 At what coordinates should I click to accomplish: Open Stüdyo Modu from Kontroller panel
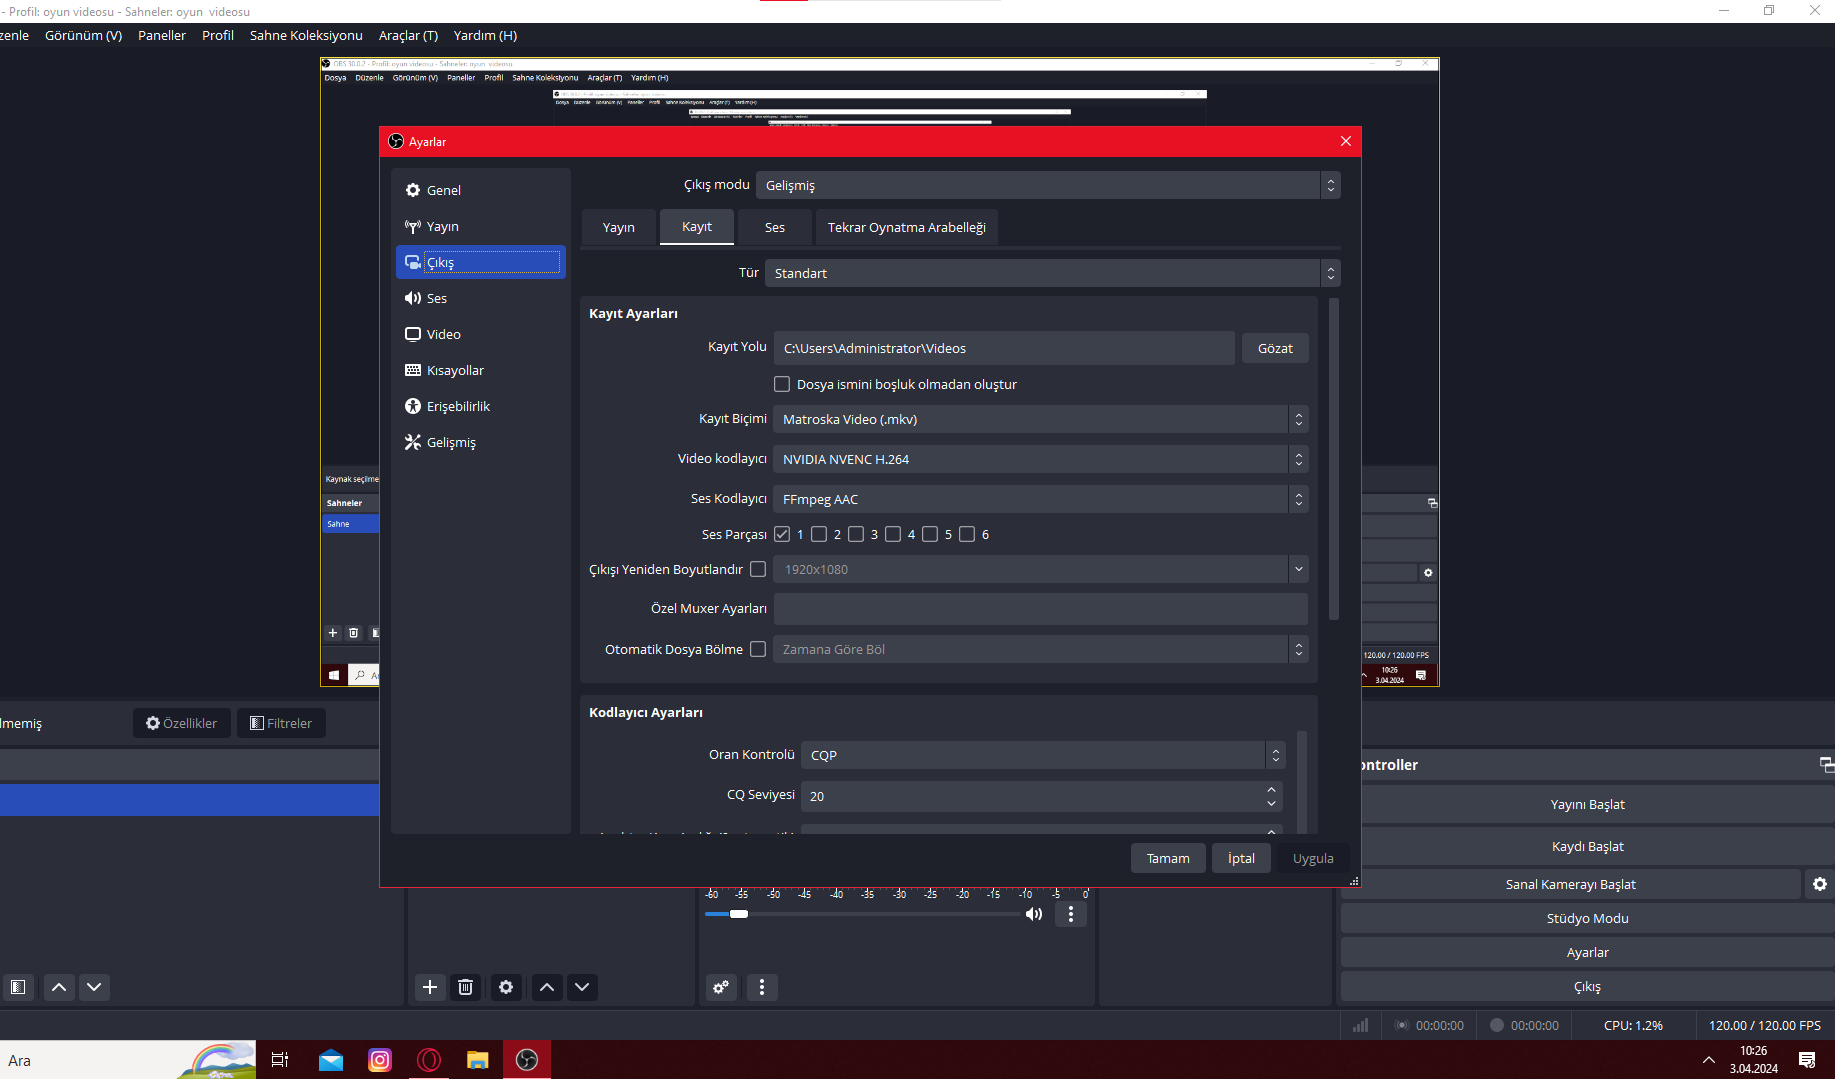pyautogui.click(x=1587, y=918)
